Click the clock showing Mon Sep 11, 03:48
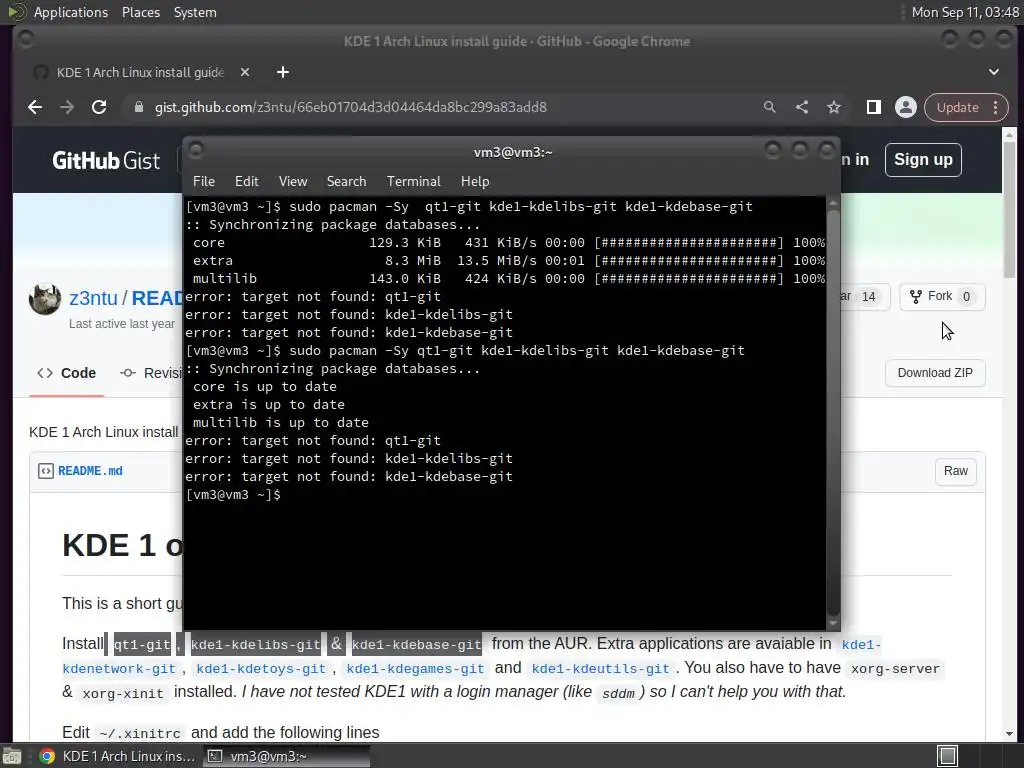1024x768 pixels. tap(965, 12)
